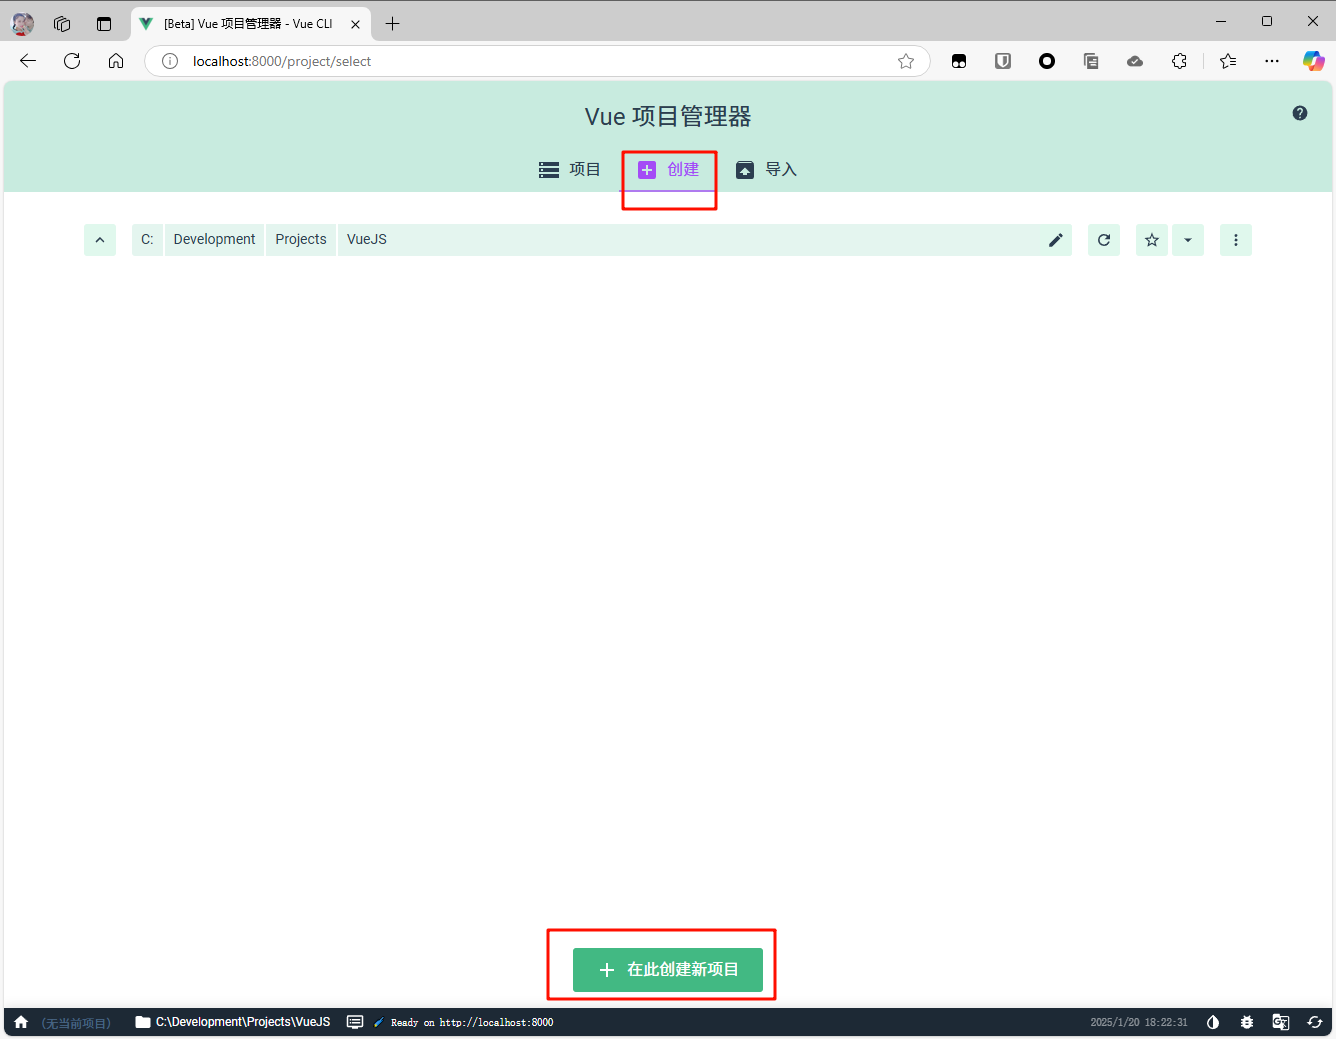Select the VueJS path segment
Viewport: 1336px width, 1039px height.
367,240
